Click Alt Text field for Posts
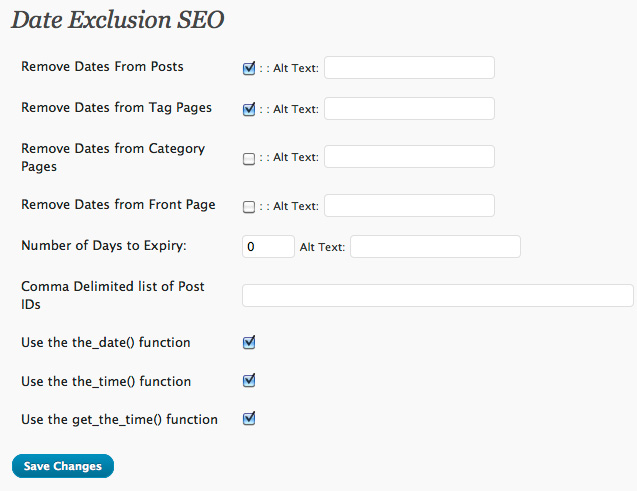637x491 pixels. pyautogui.click(x=409, y=67)
